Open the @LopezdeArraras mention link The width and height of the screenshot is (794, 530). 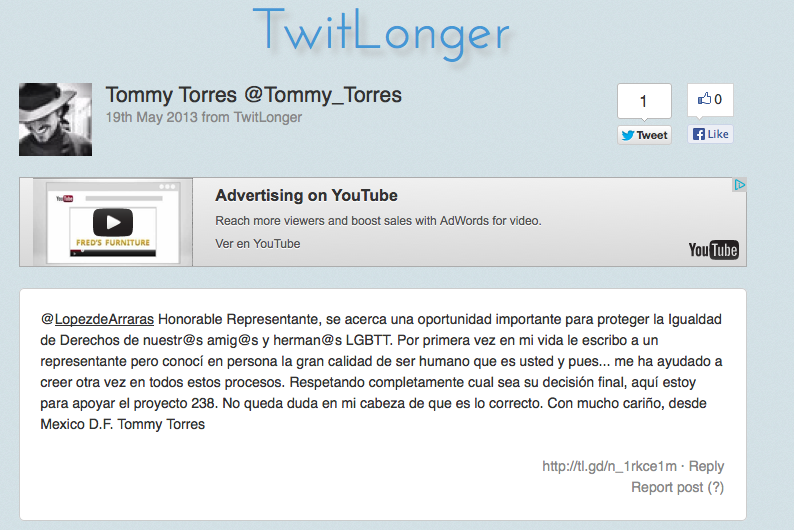click(x=98, y=319)
